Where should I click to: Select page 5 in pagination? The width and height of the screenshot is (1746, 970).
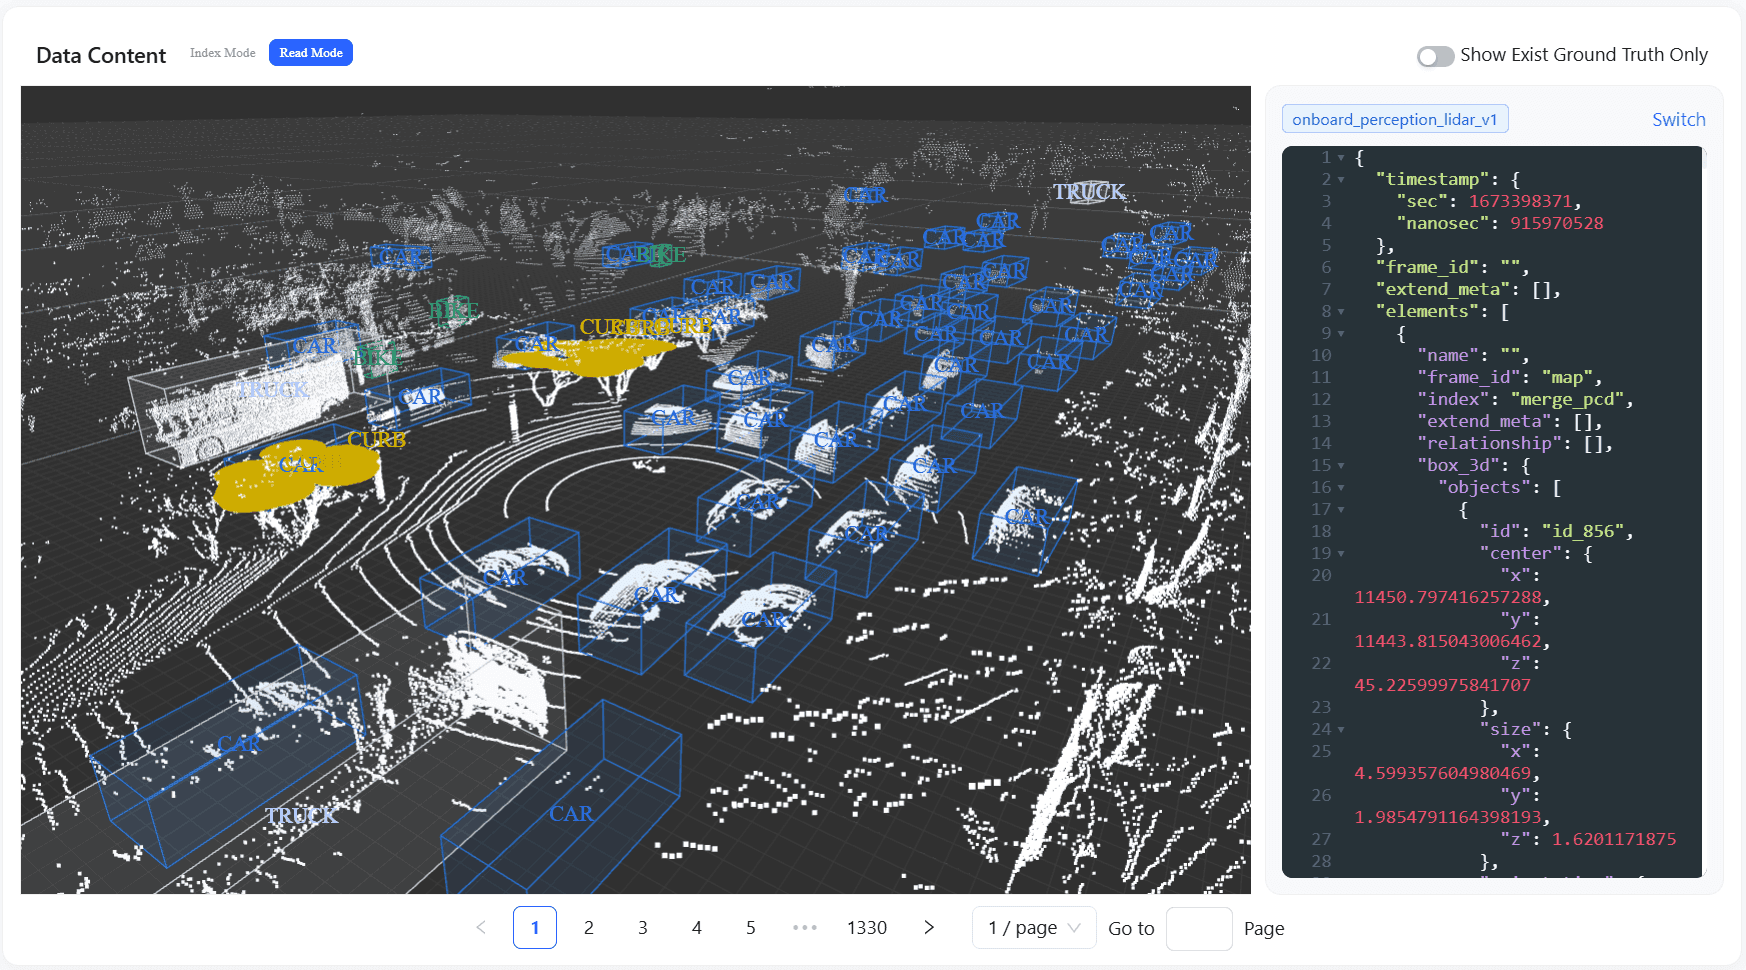click(x=751, y=928)
